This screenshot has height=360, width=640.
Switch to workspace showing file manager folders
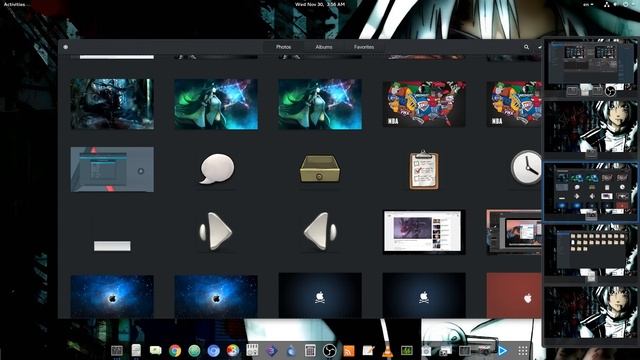(591, 252)
